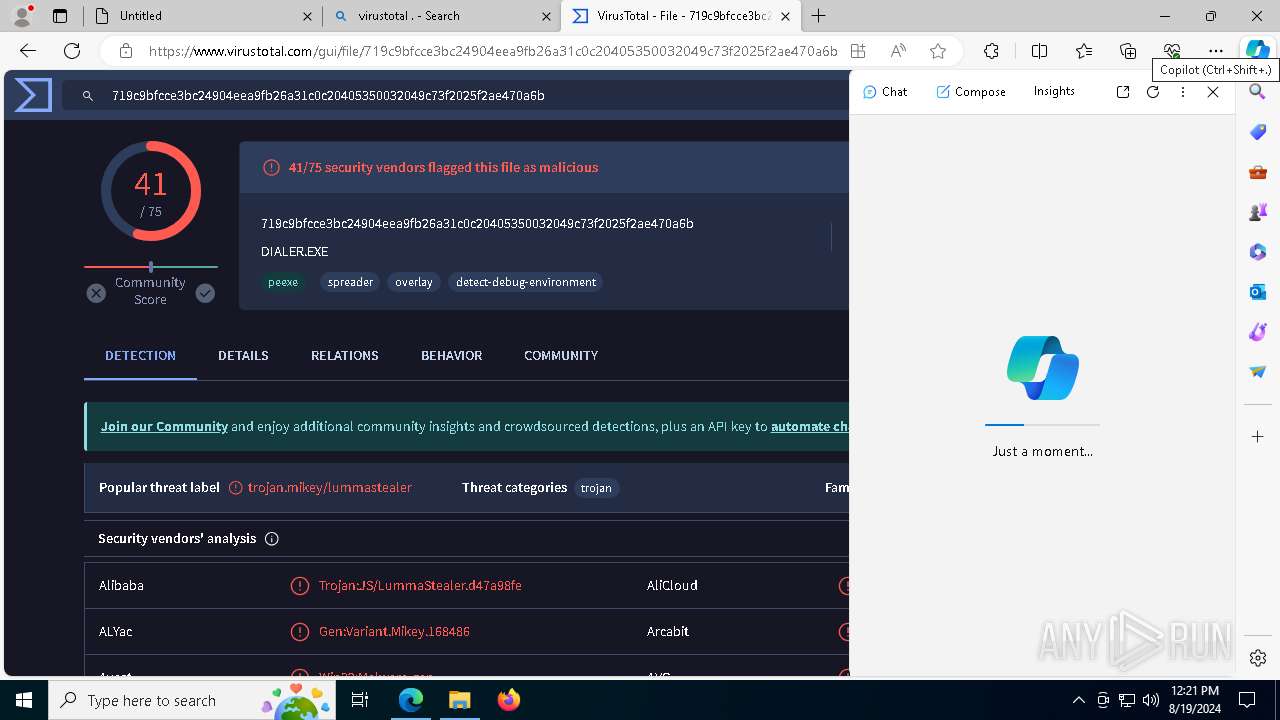1280x720 pixels.
Task: Open a new browser tab
Action: pyautogui.click(x=818, y=15)
